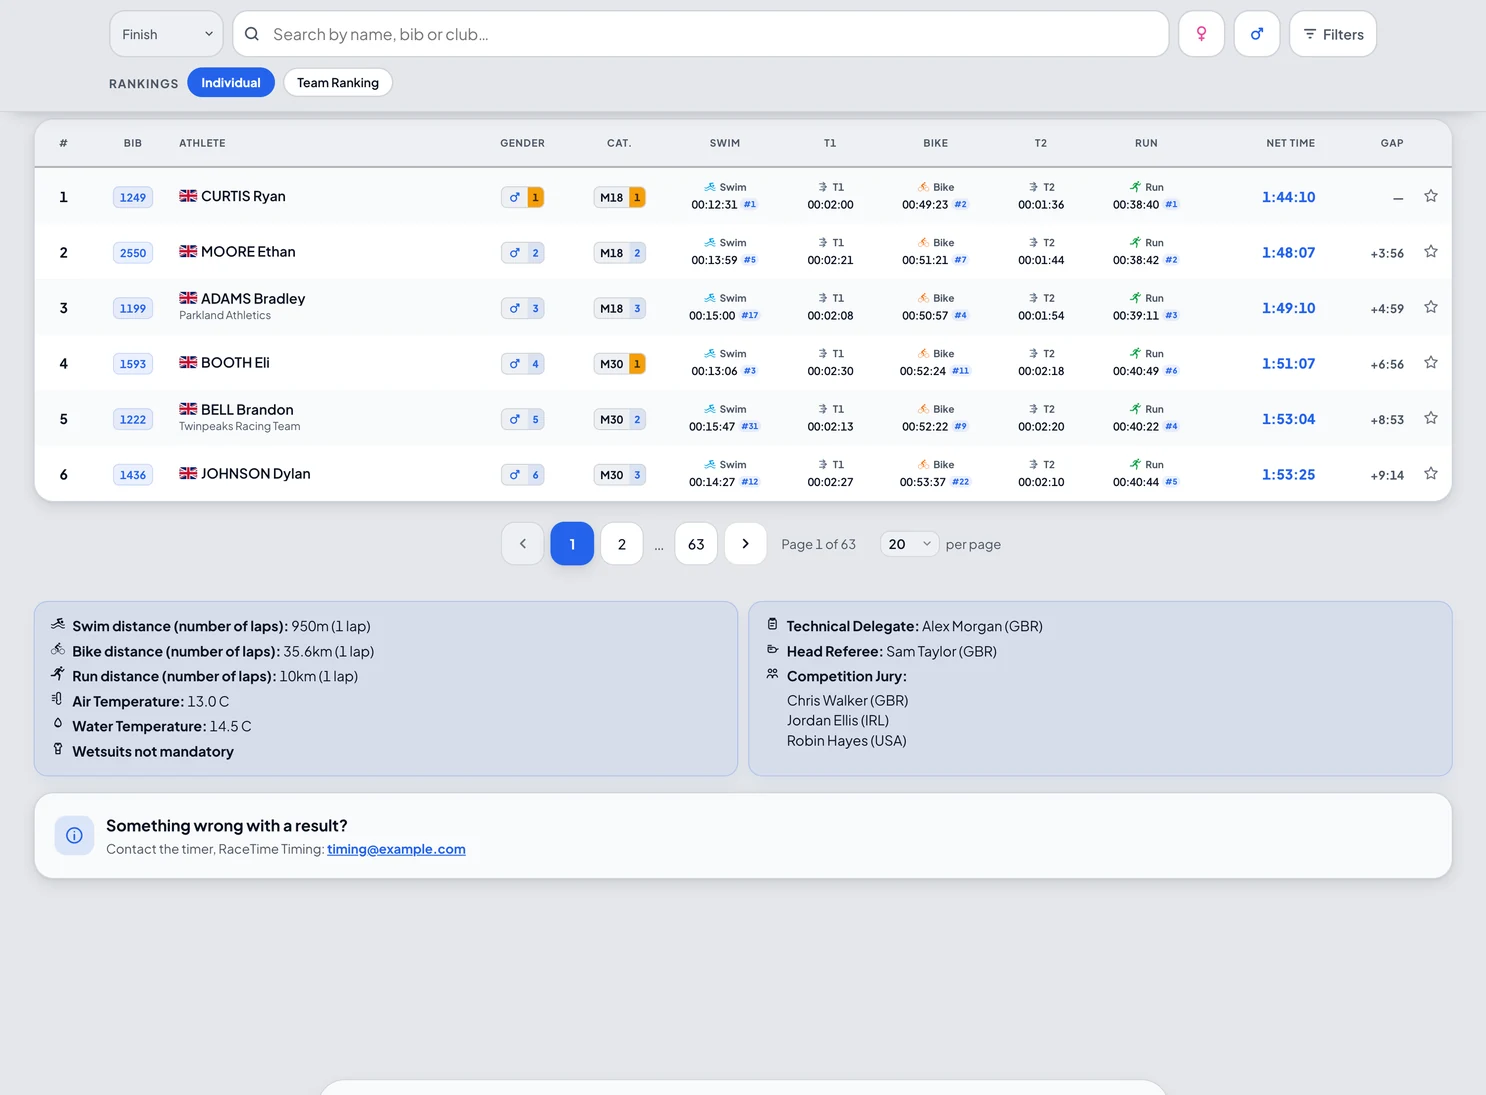Click the bike icon in MOORE Ethan's row
The image size is (1486, 1095).
(x=923, y=242)
